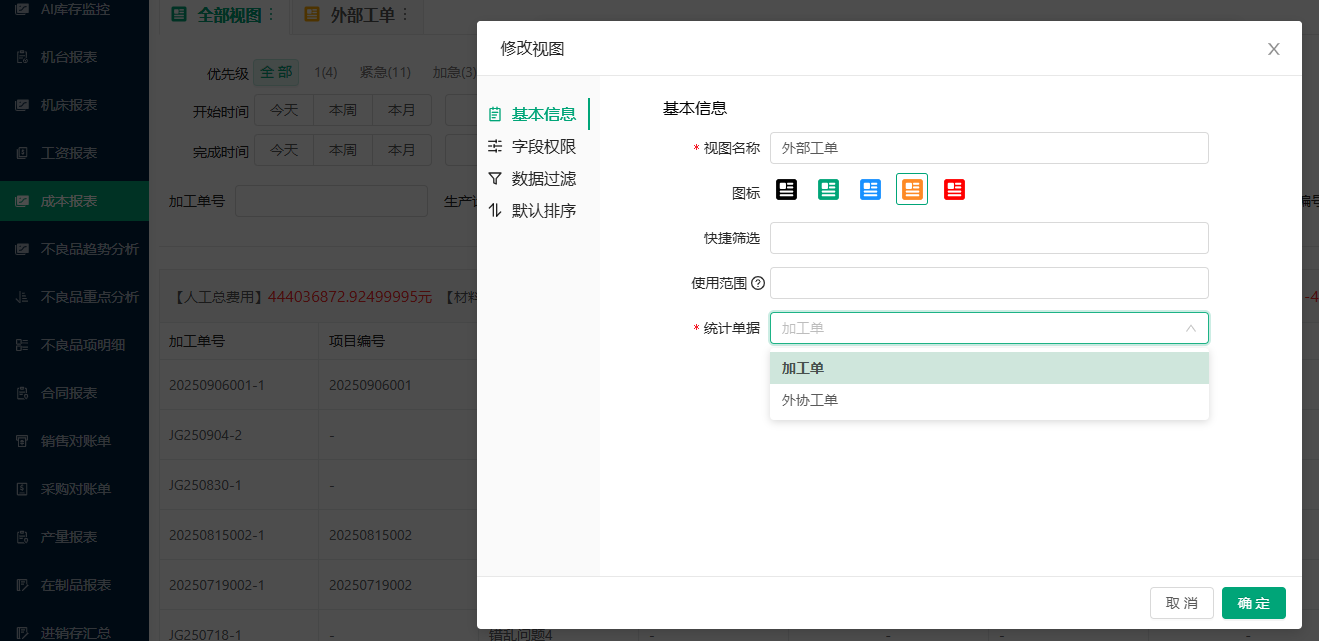Screen dimensions: 1319x641
Task: Select the black view icon
Action: tap(787, 189)
